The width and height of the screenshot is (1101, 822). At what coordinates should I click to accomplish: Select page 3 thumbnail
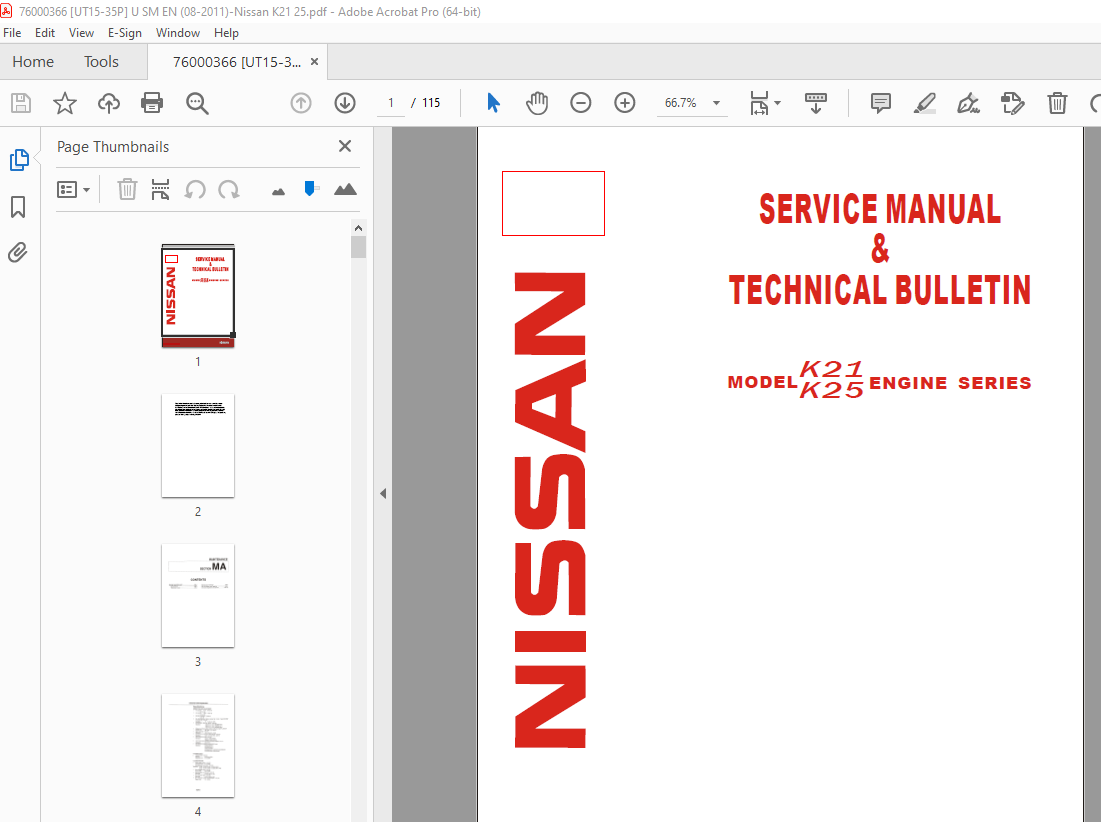tap(198, 596)
